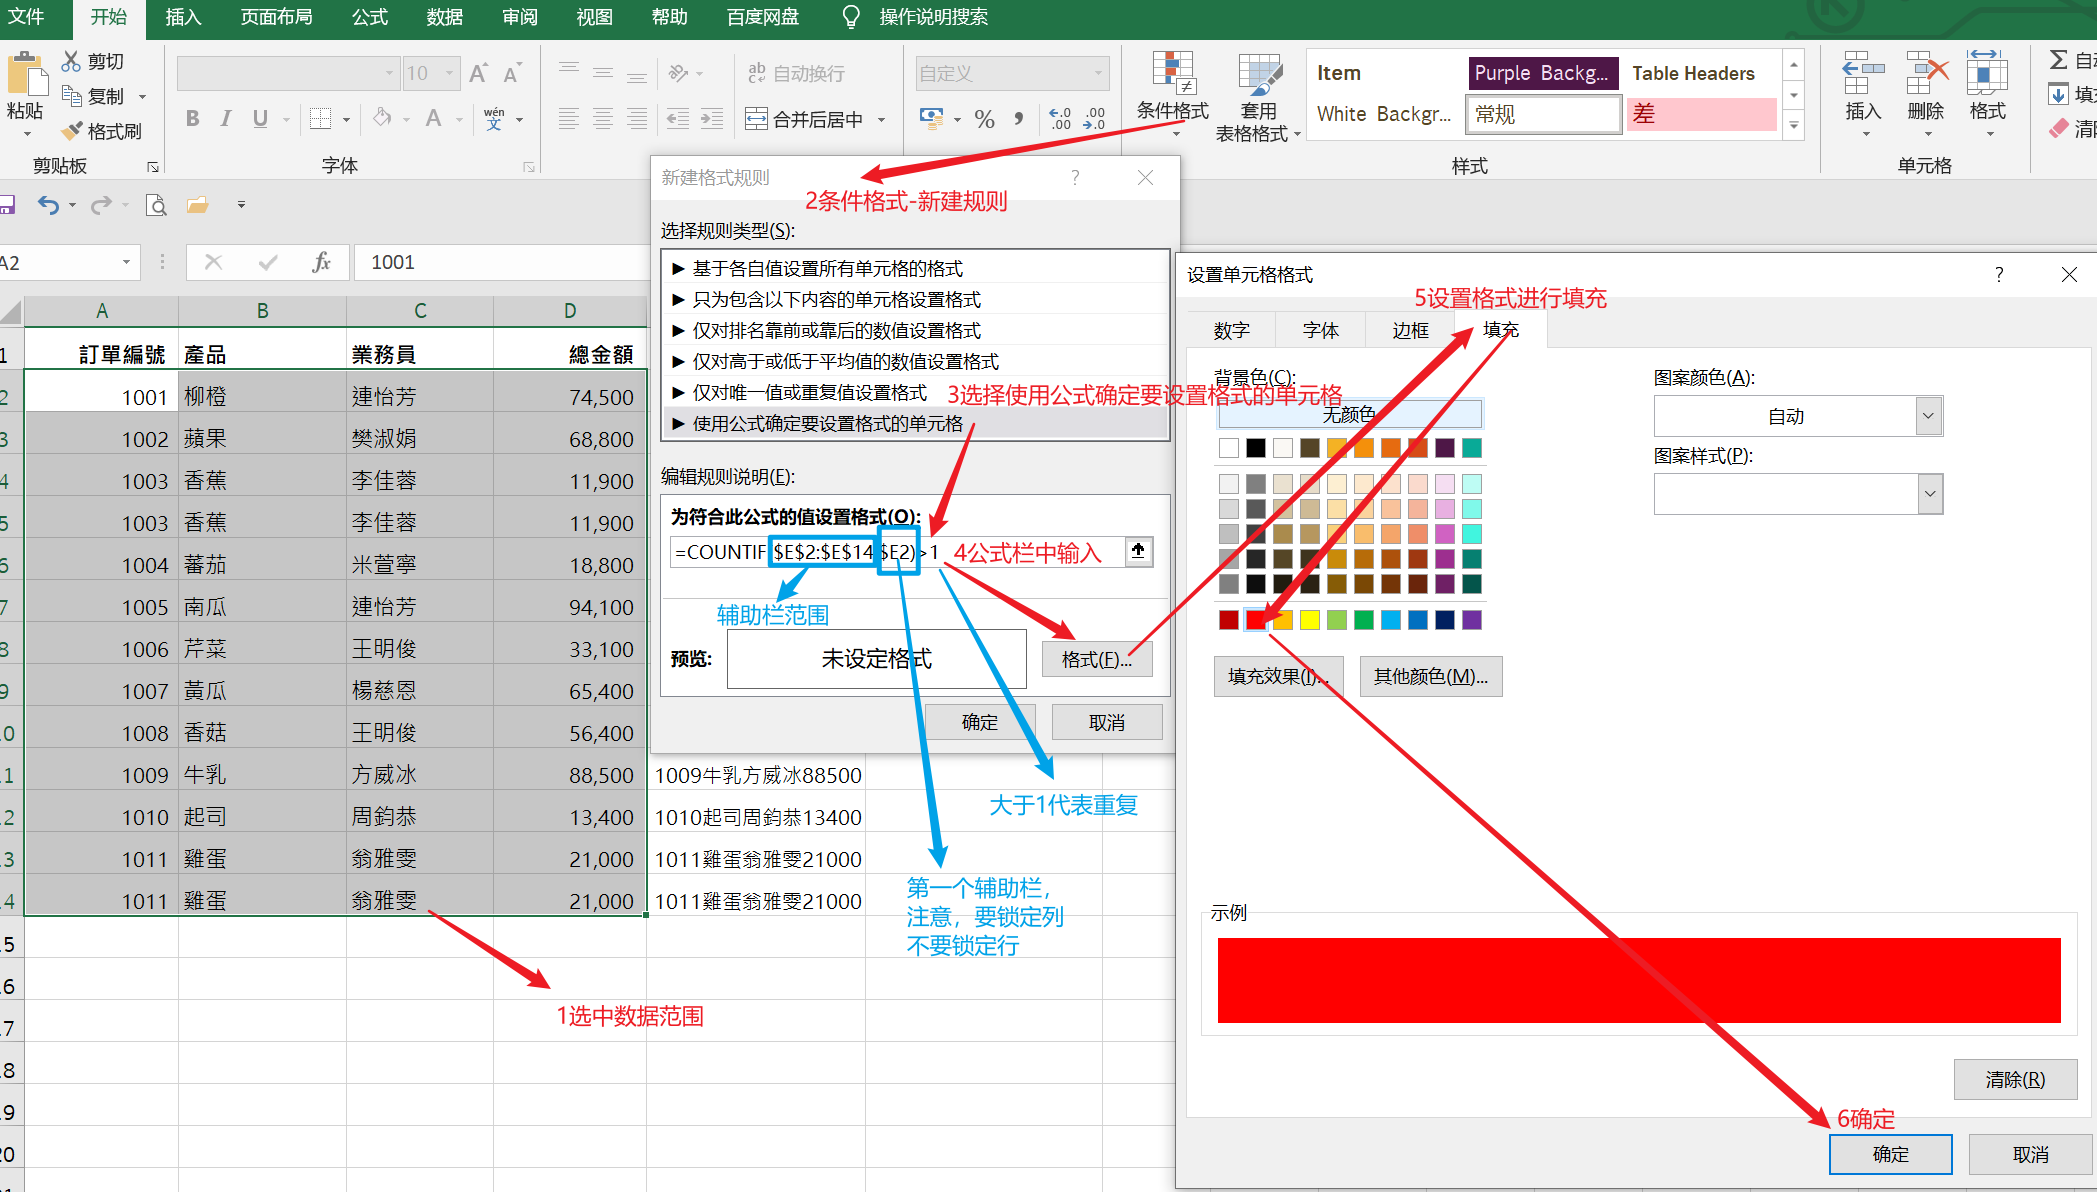Click the decrease font size icon
Viewport: 2097px width, 1192px height.
click(x=512, y=73)
